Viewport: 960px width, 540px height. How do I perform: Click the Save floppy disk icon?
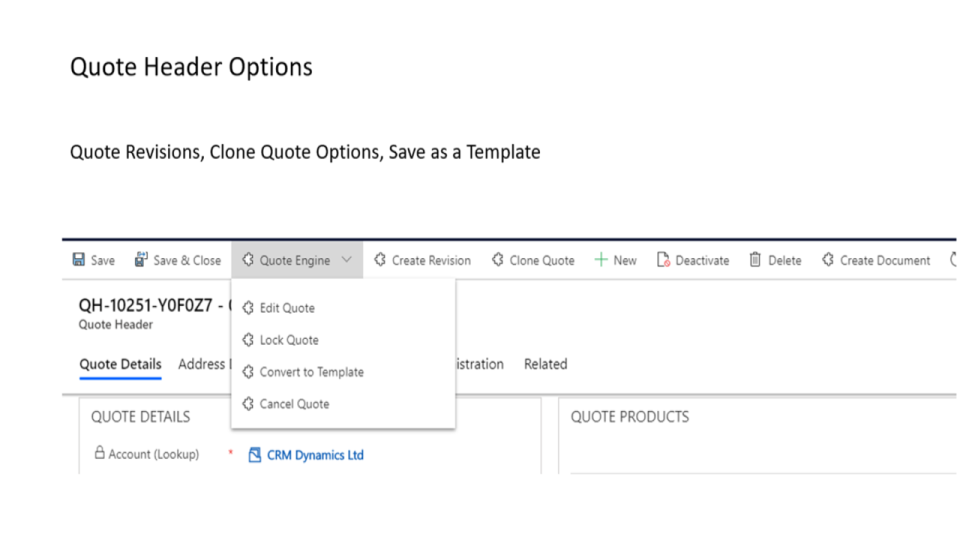[78, 260]
